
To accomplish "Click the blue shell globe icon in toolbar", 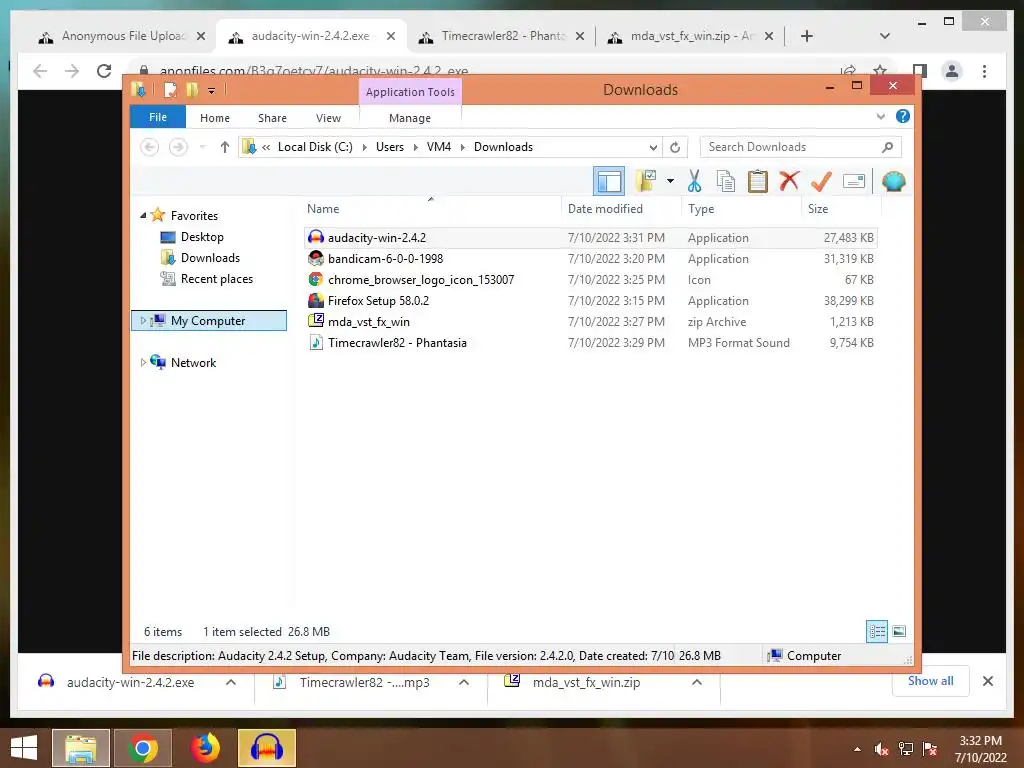I will 893,181.
